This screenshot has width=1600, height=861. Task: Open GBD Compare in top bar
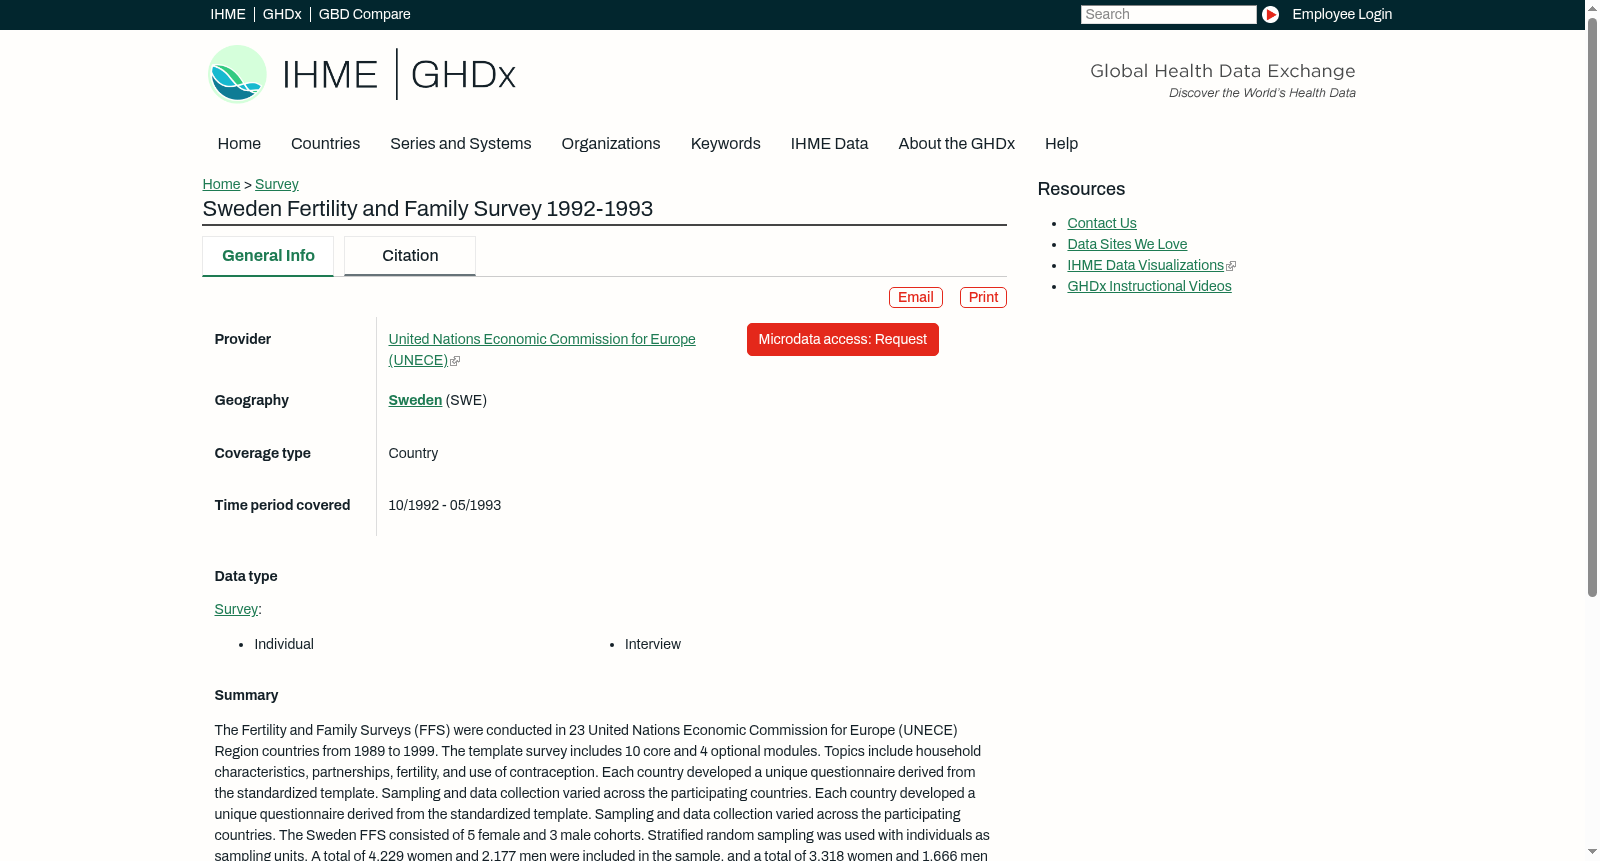365,14
